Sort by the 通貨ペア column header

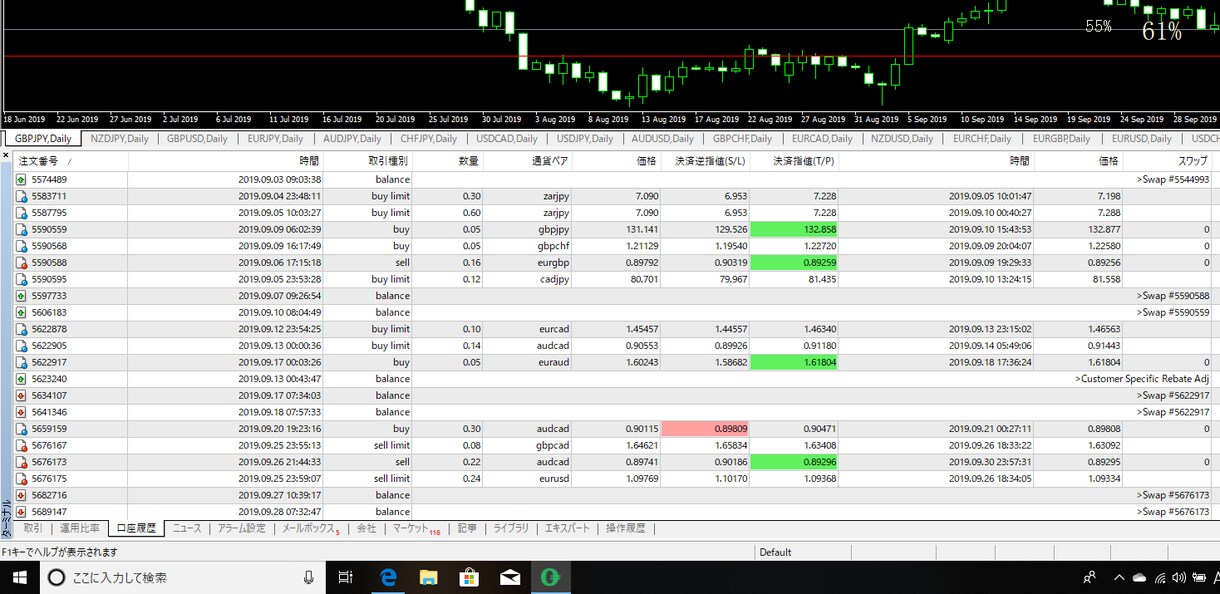528,160
